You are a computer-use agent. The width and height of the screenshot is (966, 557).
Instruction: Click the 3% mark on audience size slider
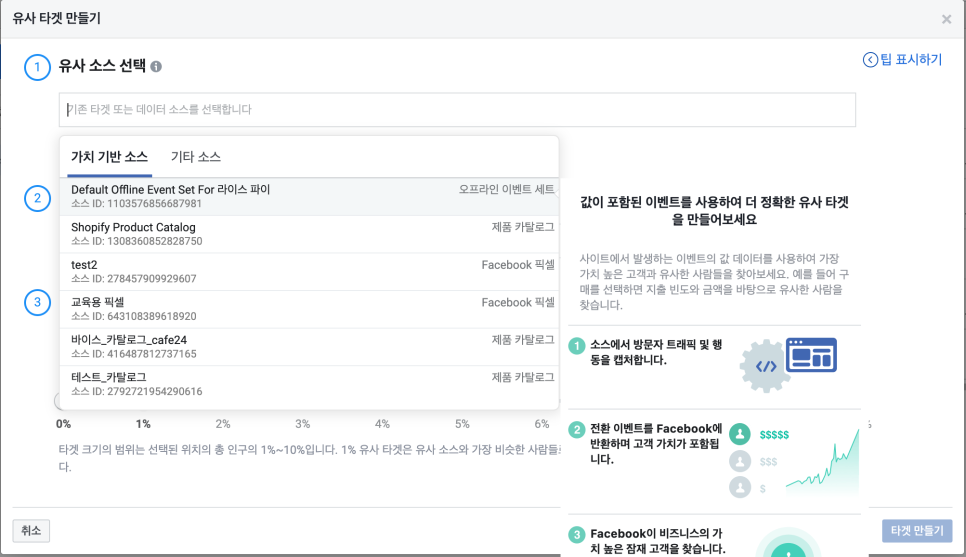(x=302, y=424)
